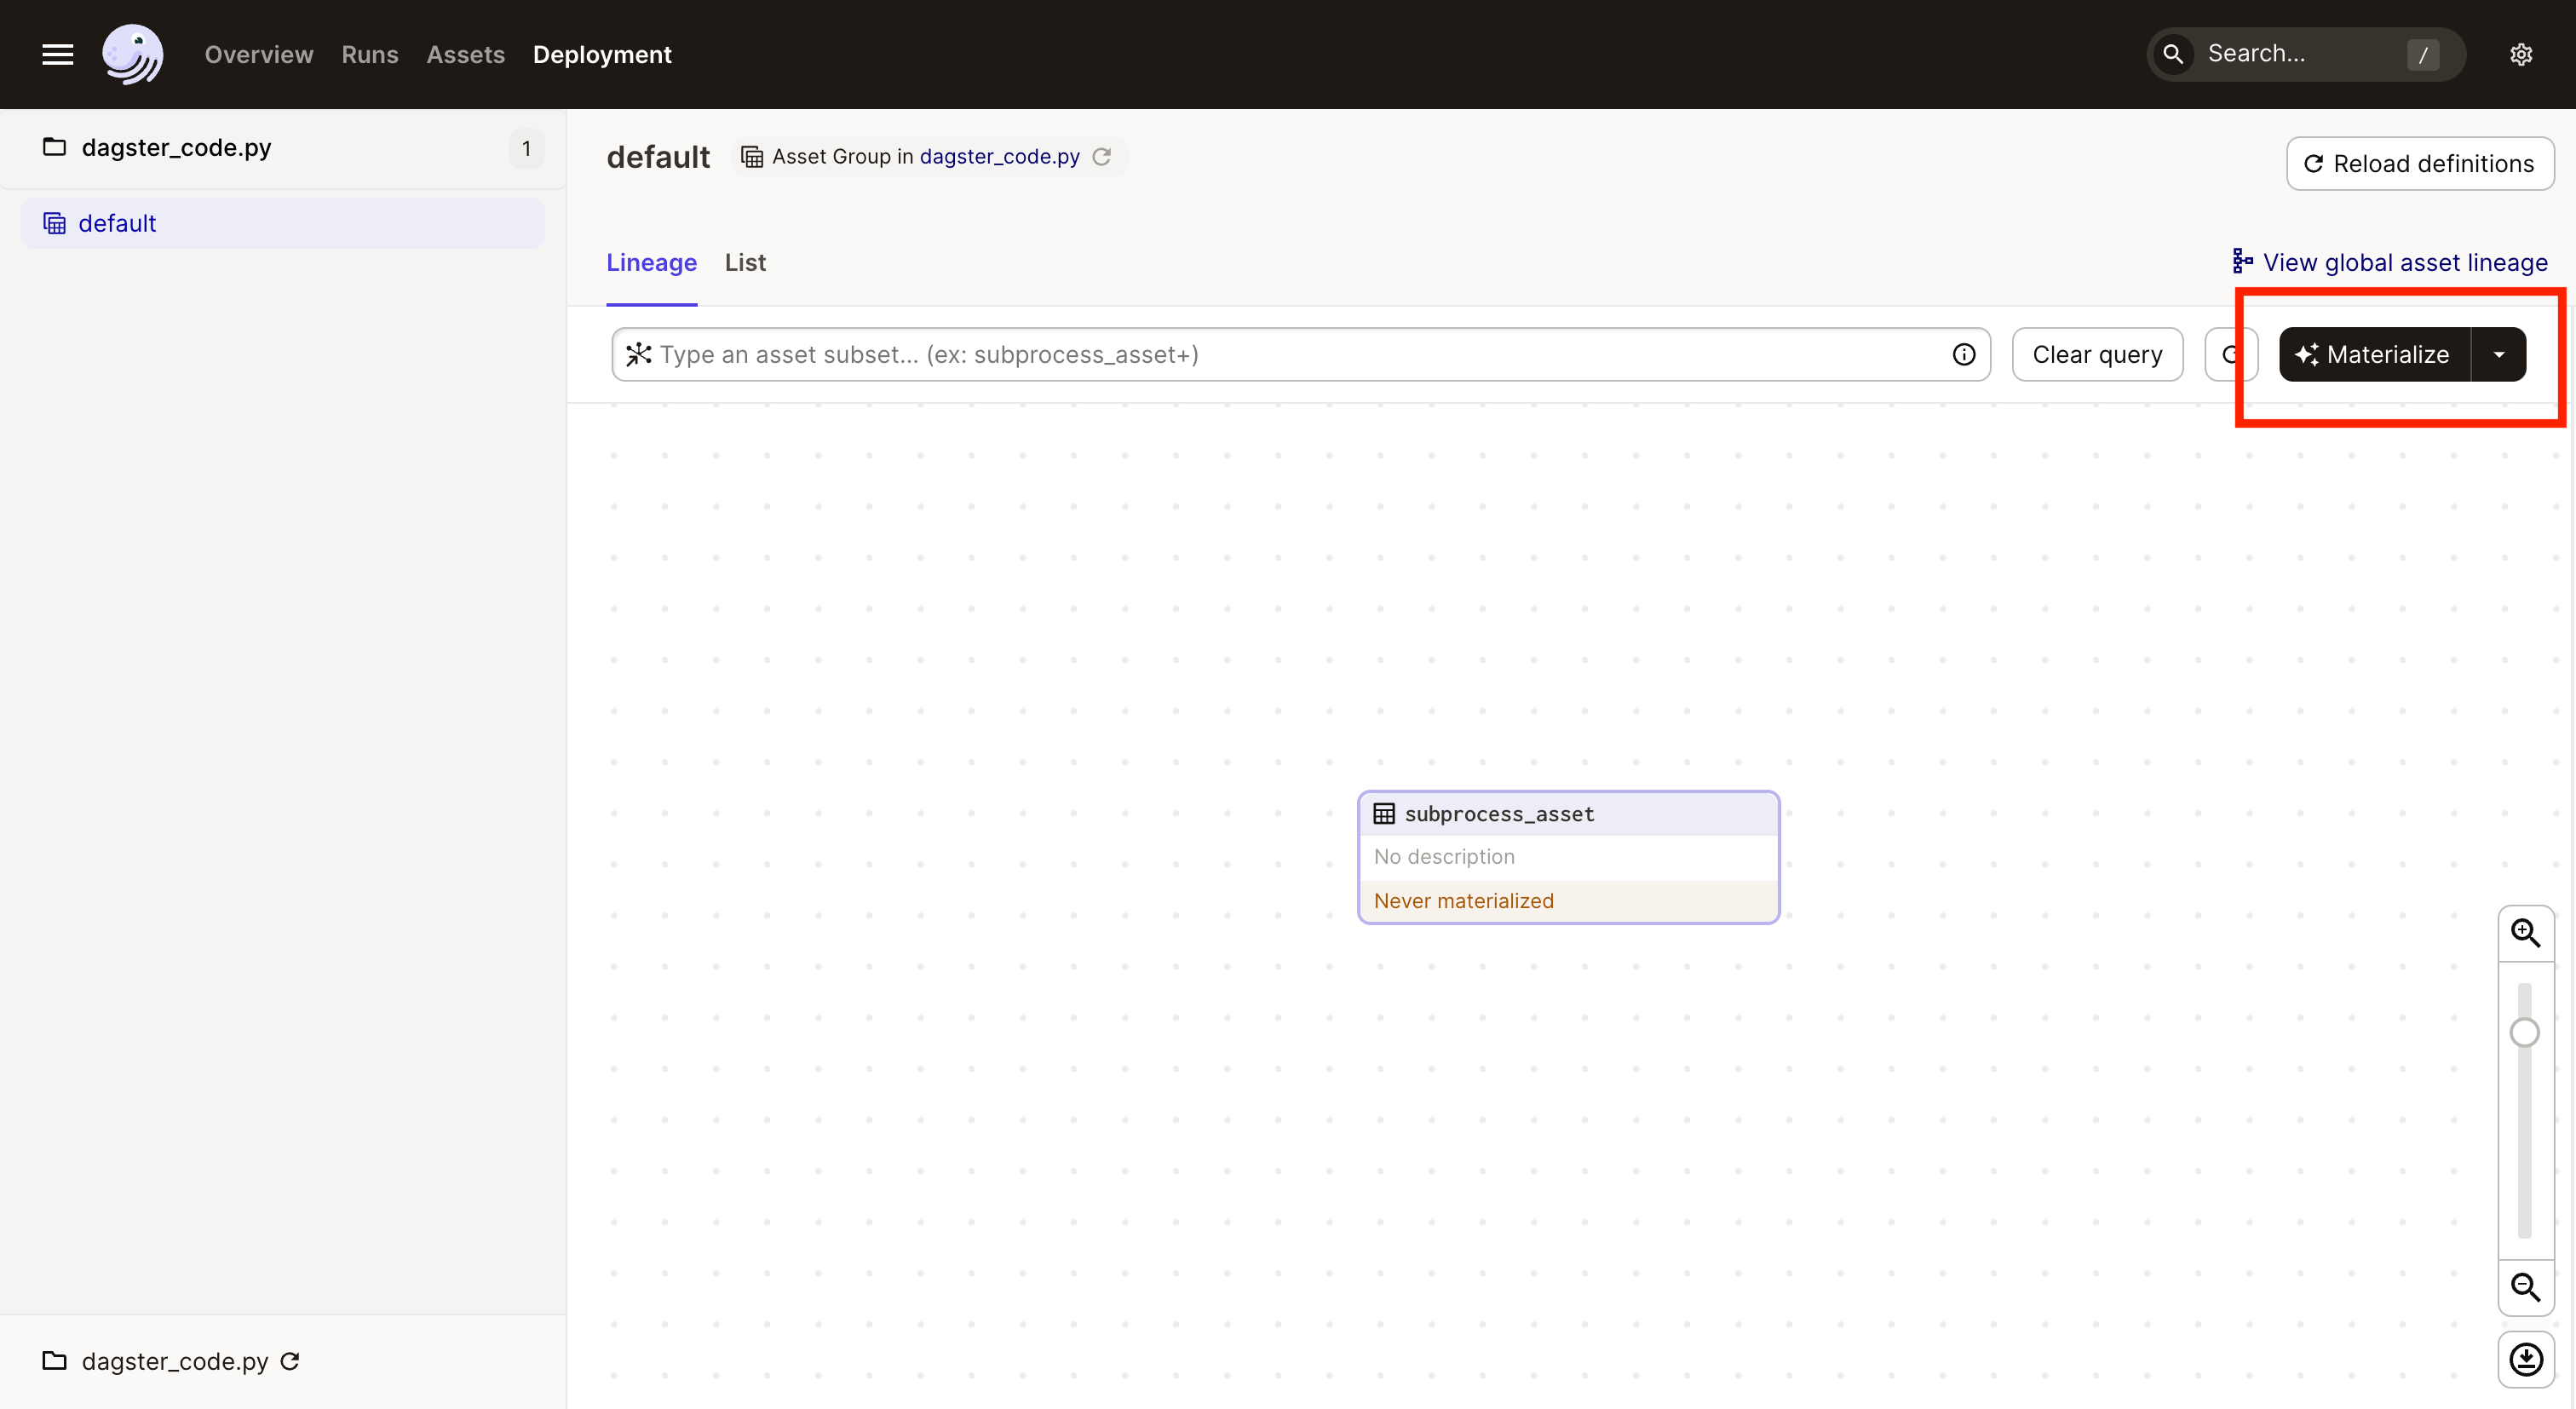Zoom out on the lineage graph
The width and height of the screenshot is (2576, 1409).
click(x=2525, y=1287)
